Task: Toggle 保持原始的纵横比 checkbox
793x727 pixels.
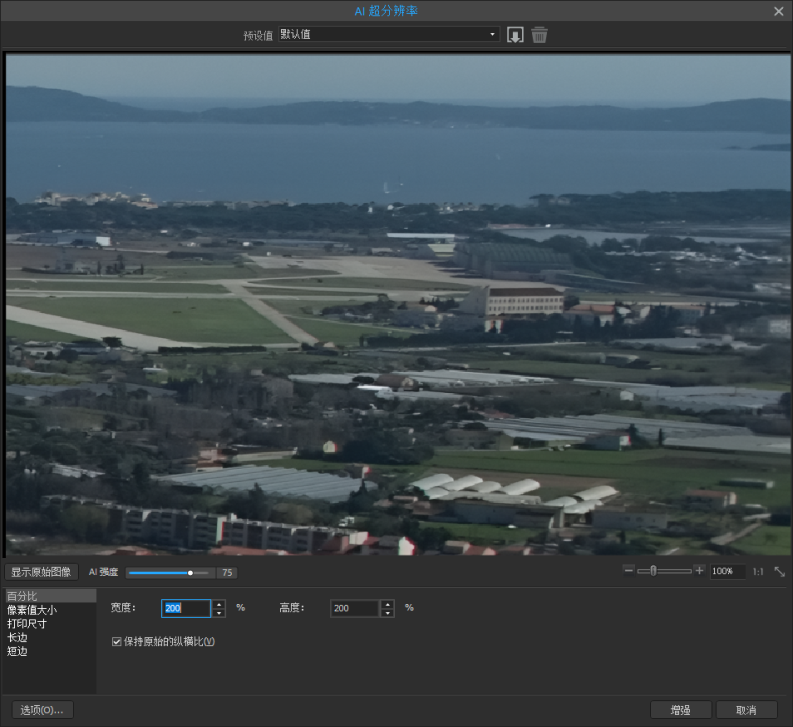Action: pos(117,641)
